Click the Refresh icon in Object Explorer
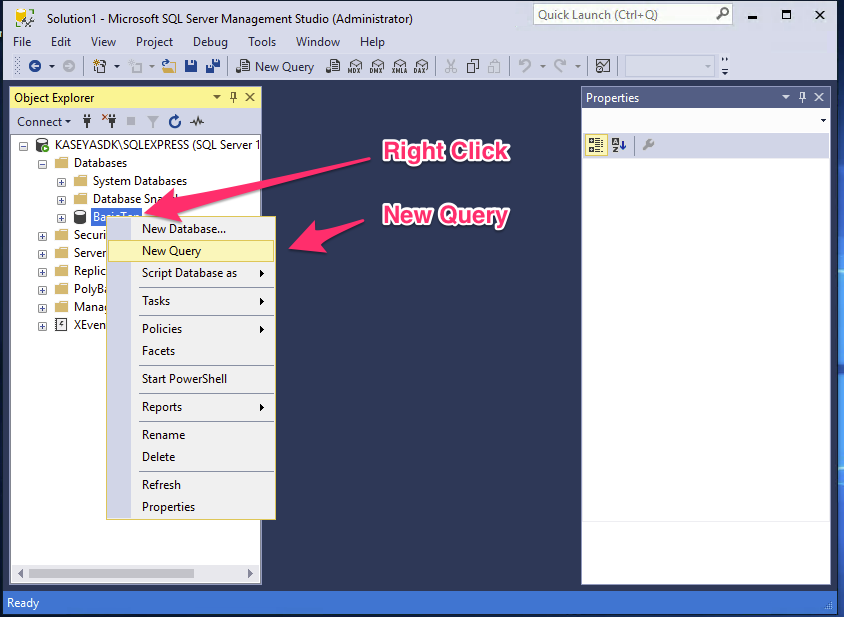This screenshot has height=617, width=844. tap(174, 122)
